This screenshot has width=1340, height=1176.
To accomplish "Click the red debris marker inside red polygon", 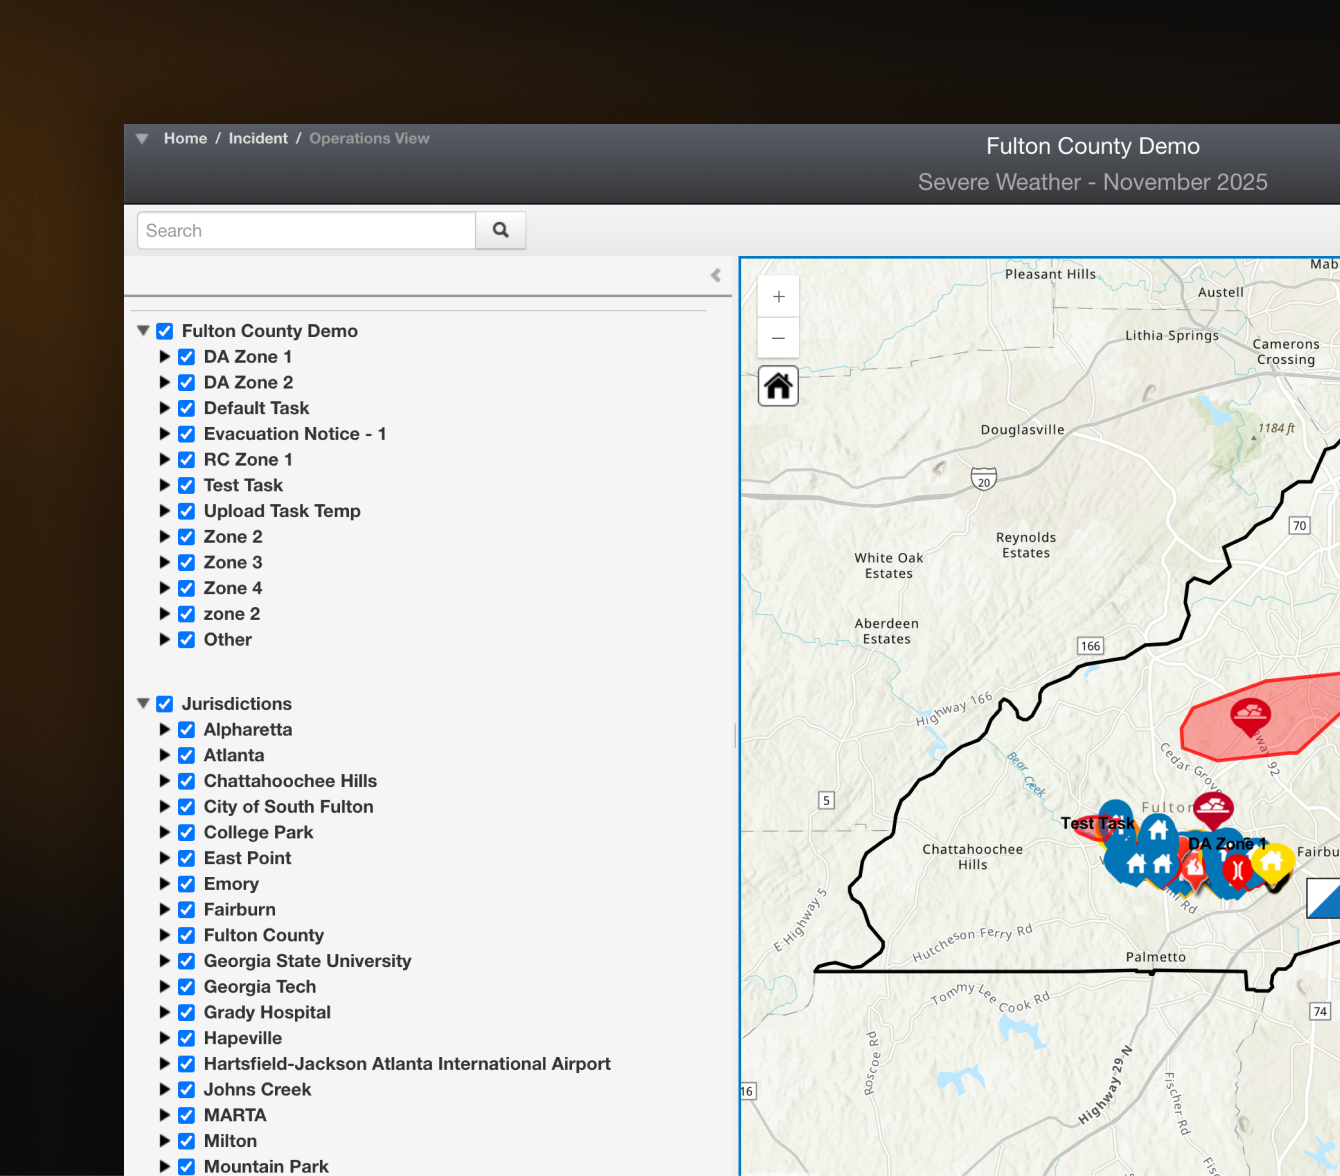I will point(1250,715).
